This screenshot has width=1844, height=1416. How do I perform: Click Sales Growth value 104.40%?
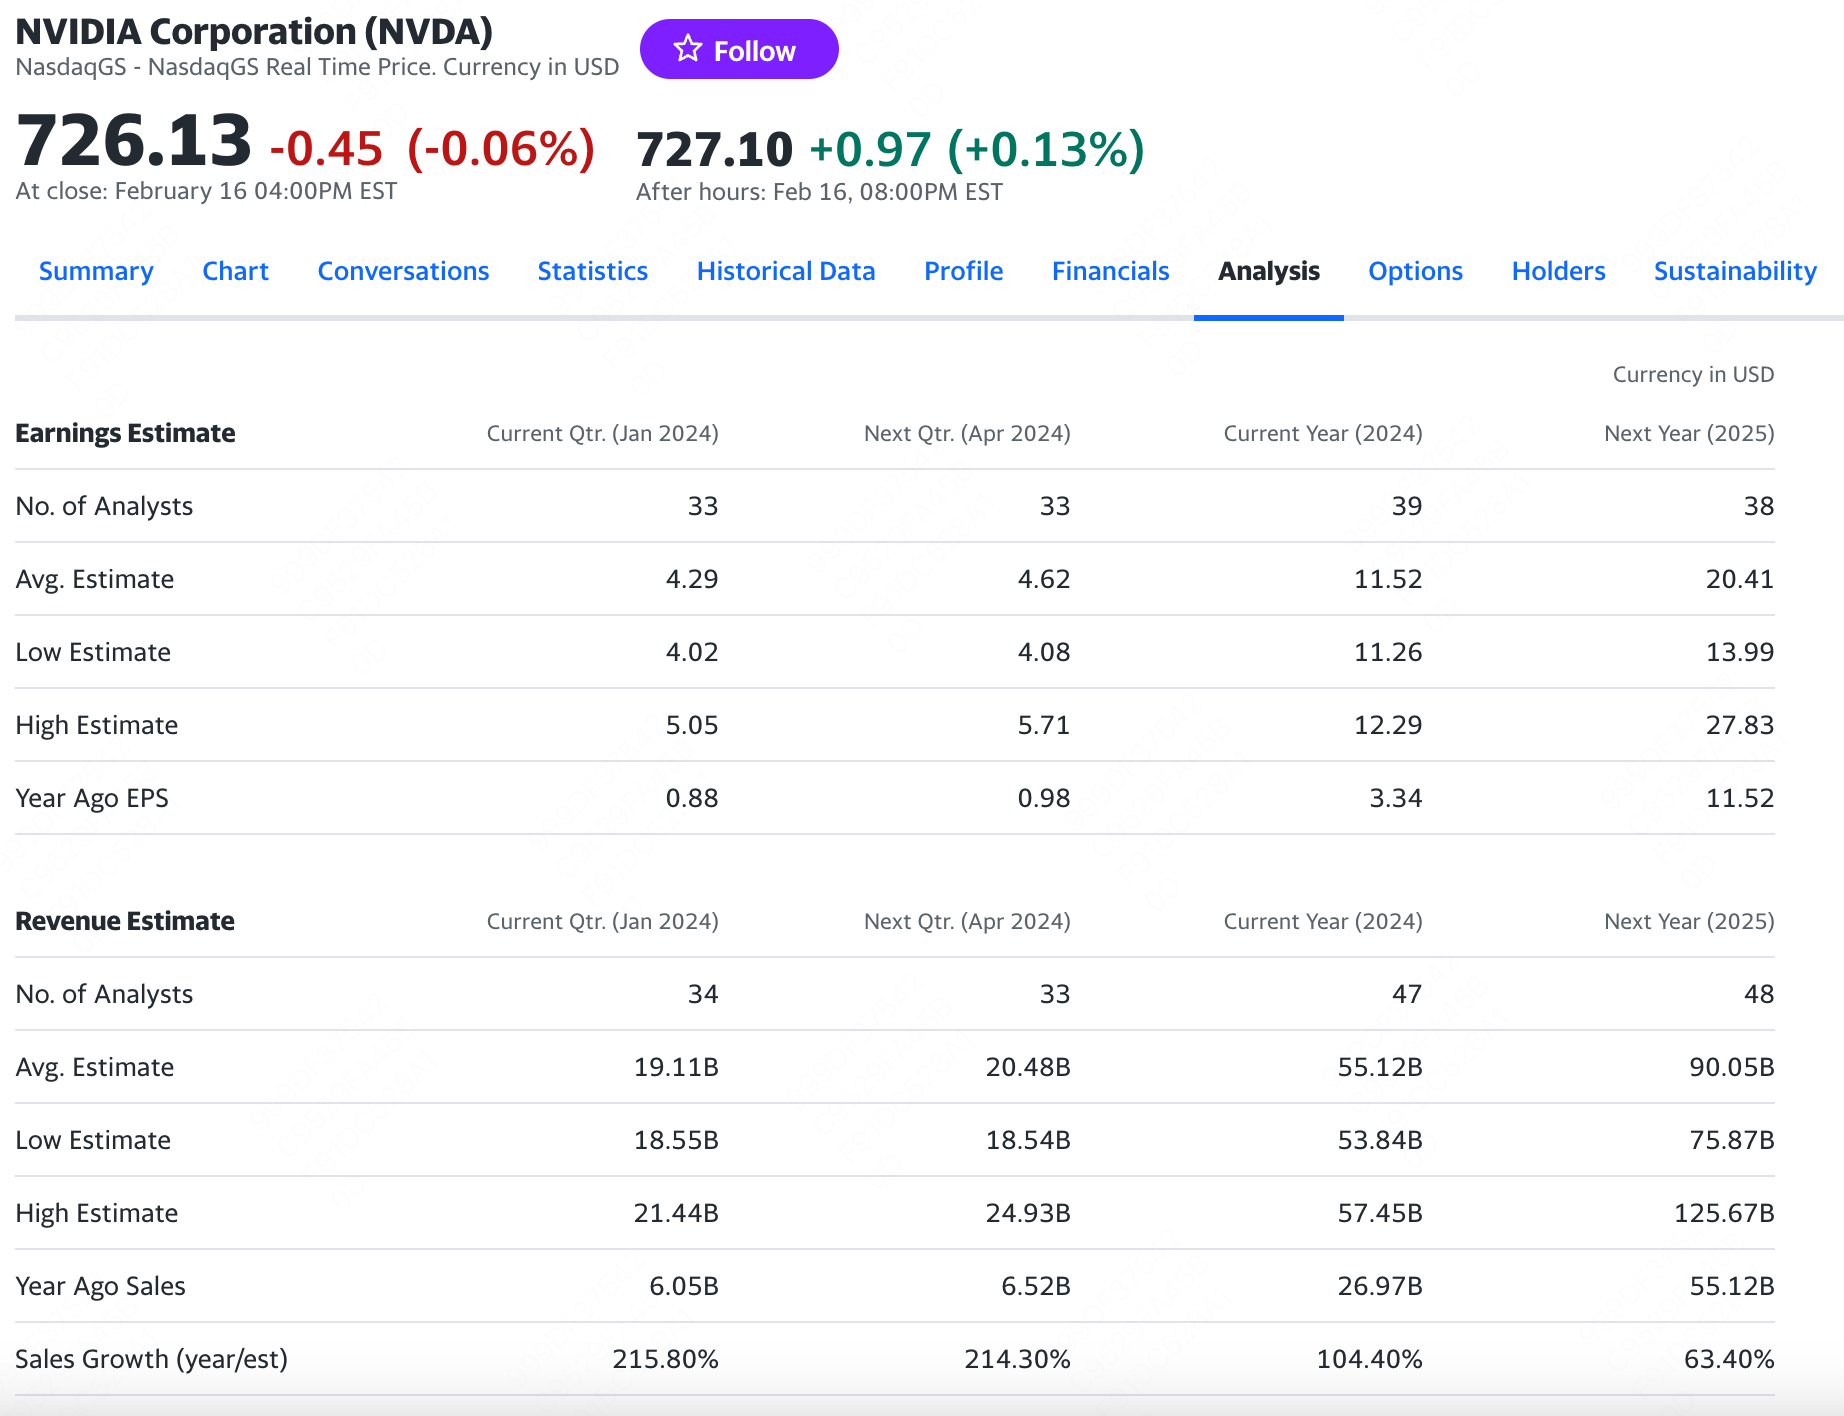(1370, 1359)
